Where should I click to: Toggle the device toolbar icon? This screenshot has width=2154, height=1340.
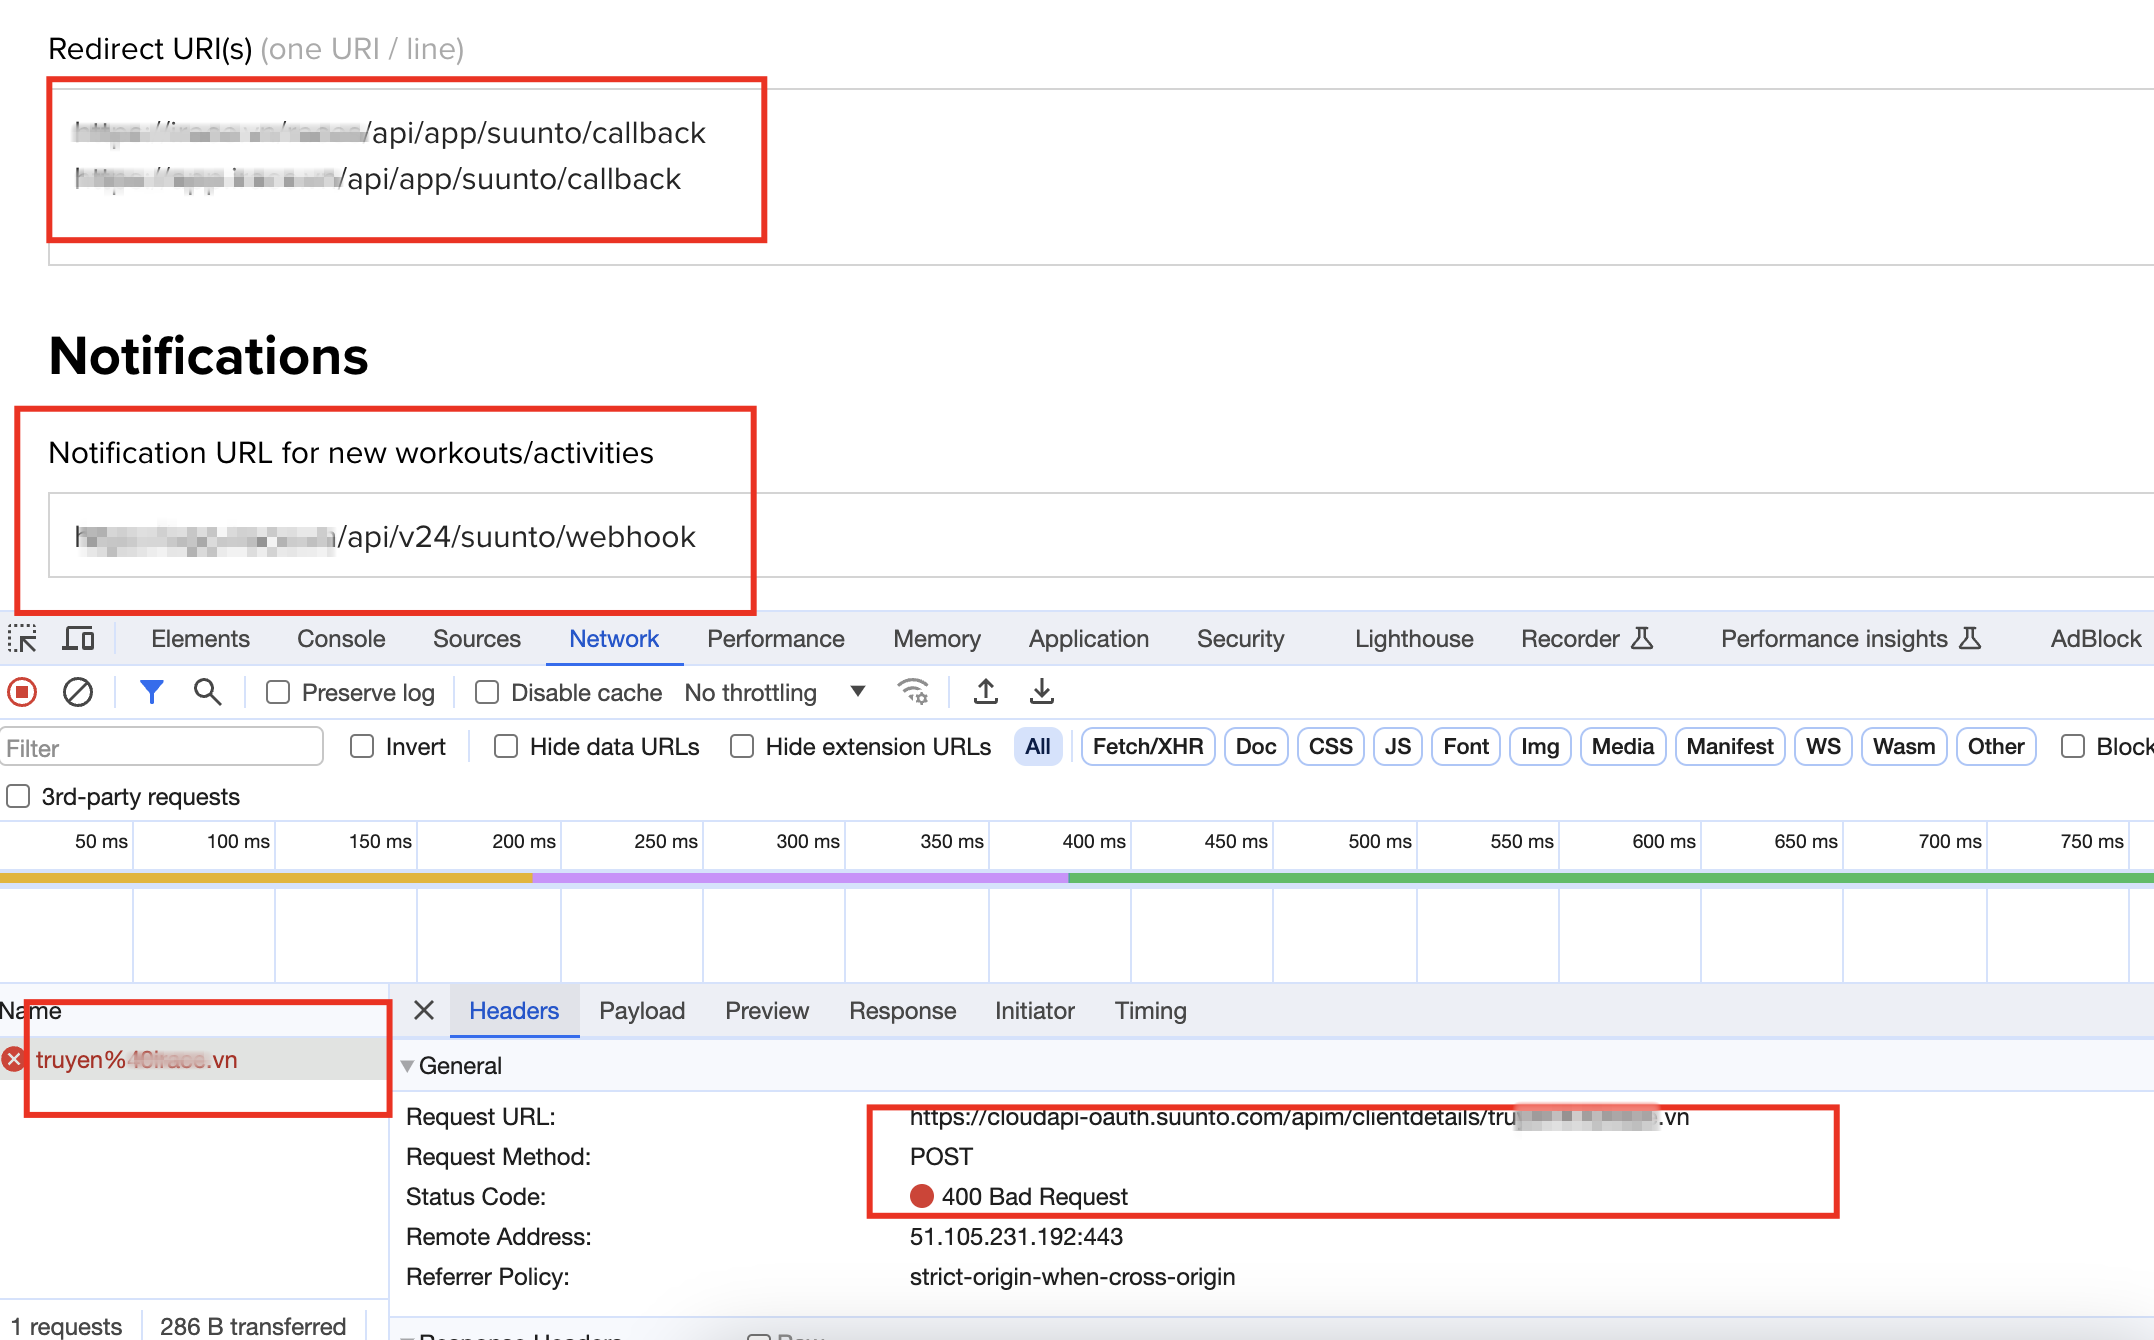(x=78, y=639)
